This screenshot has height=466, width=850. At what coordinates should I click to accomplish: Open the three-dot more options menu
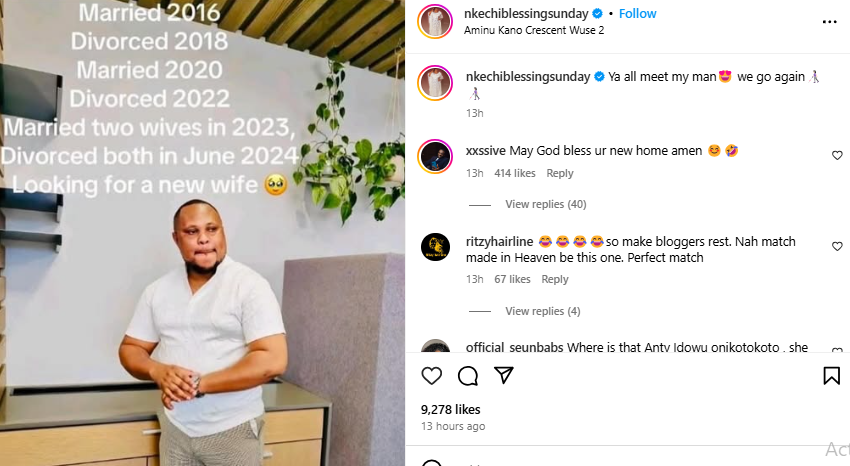(x=829, y=20)
